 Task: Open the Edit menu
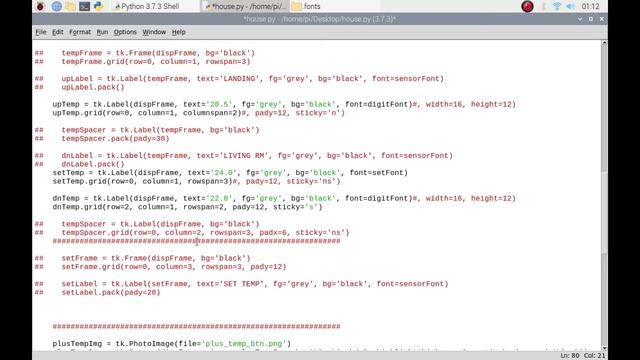pyautogui.click(x=58, y=32)
